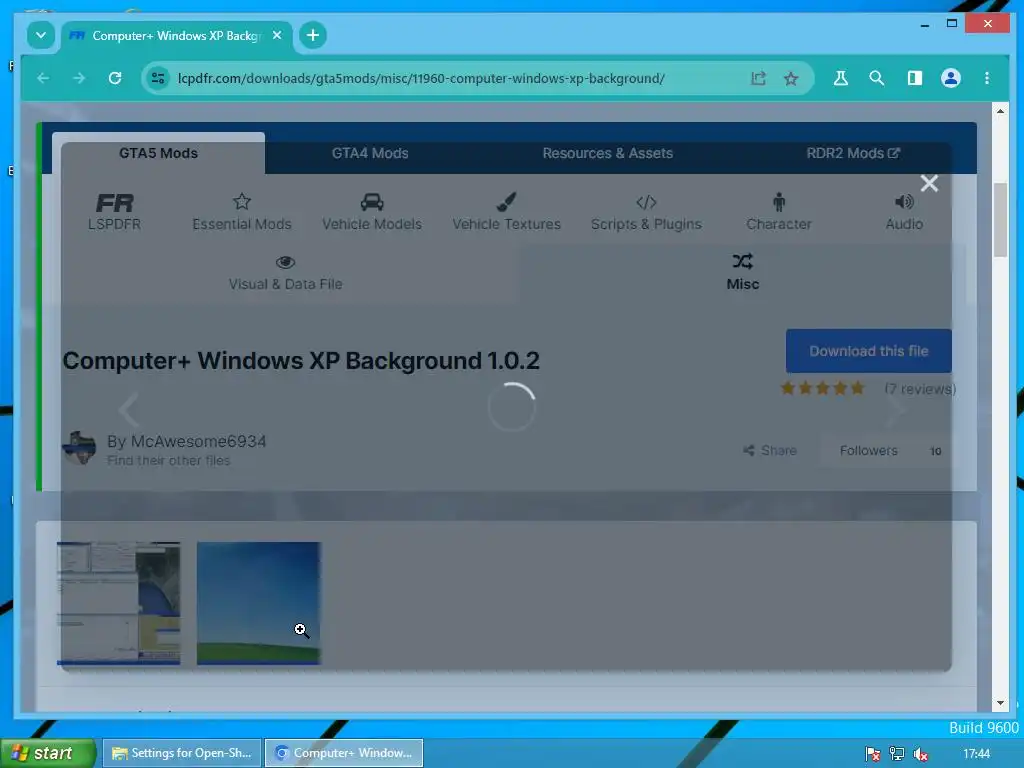
Task: Close the image lightbox overlay
Action: pos(929,184)
